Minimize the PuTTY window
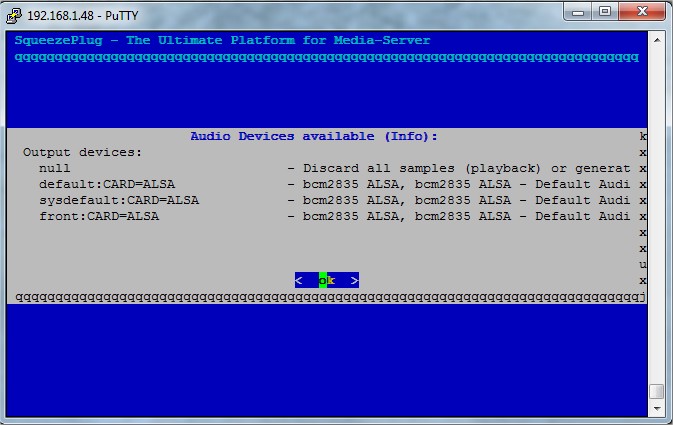673x425 pixels. click(x=578, y=12)
